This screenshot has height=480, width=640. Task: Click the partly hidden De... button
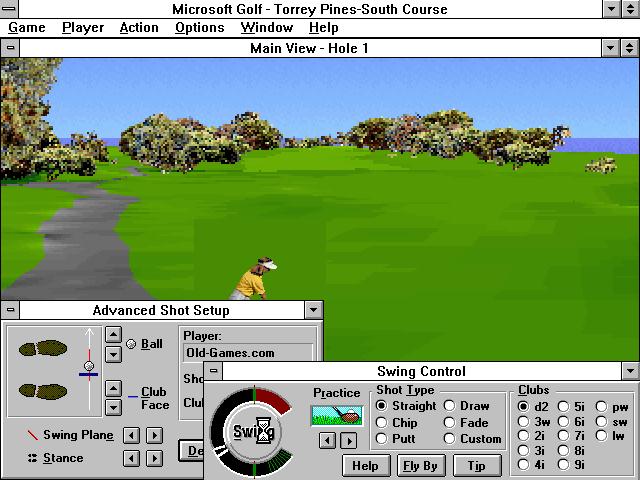[x=191, y=451]
